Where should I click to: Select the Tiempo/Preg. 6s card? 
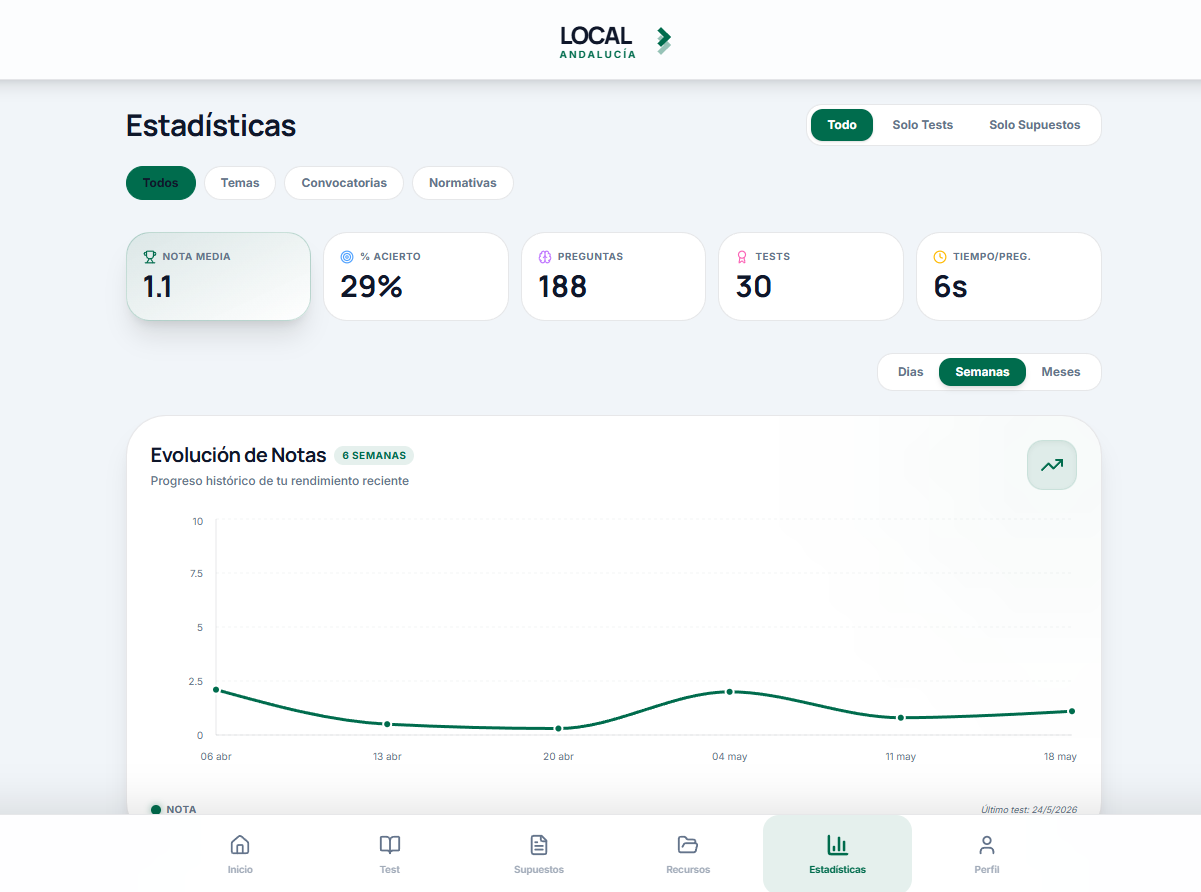(1009, 277)
